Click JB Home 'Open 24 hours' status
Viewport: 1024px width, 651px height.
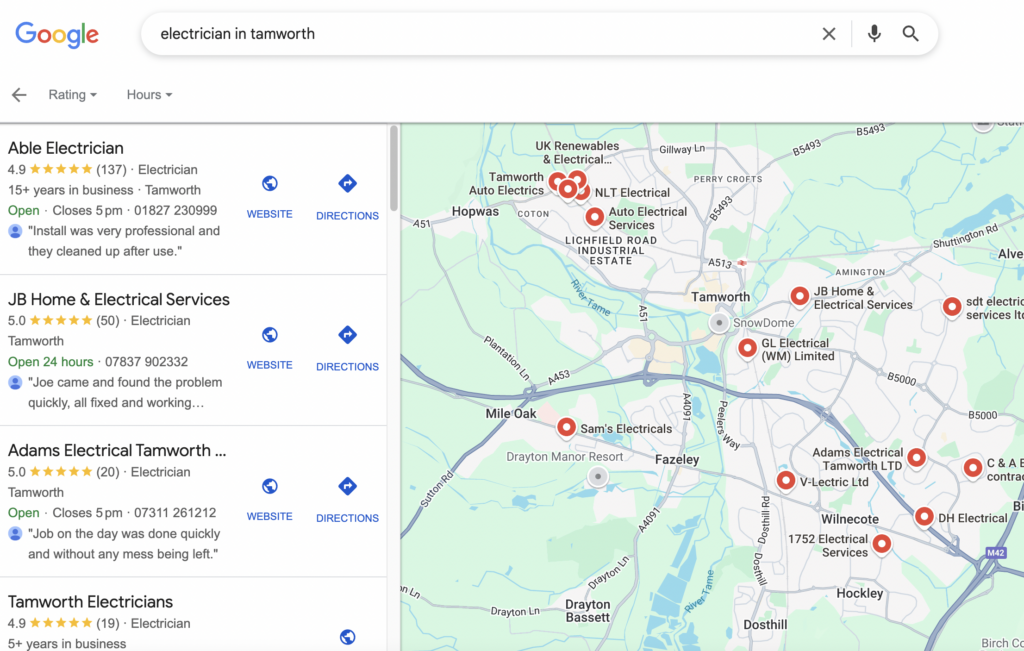pos(50,362)
